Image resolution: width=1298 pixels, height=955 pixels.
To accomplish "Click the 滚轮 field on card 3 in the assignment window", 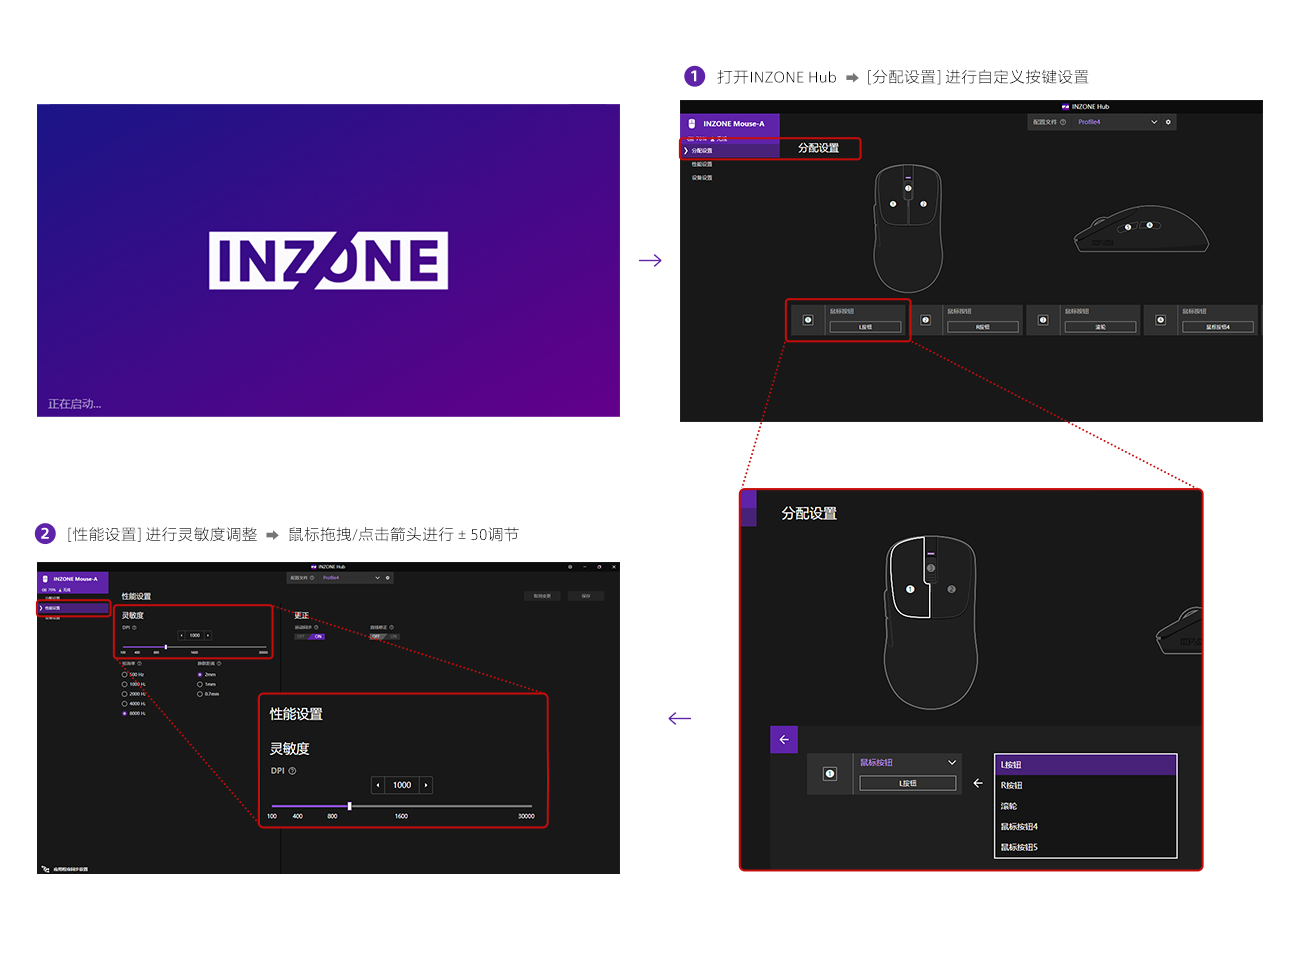I will point(1100,327).
